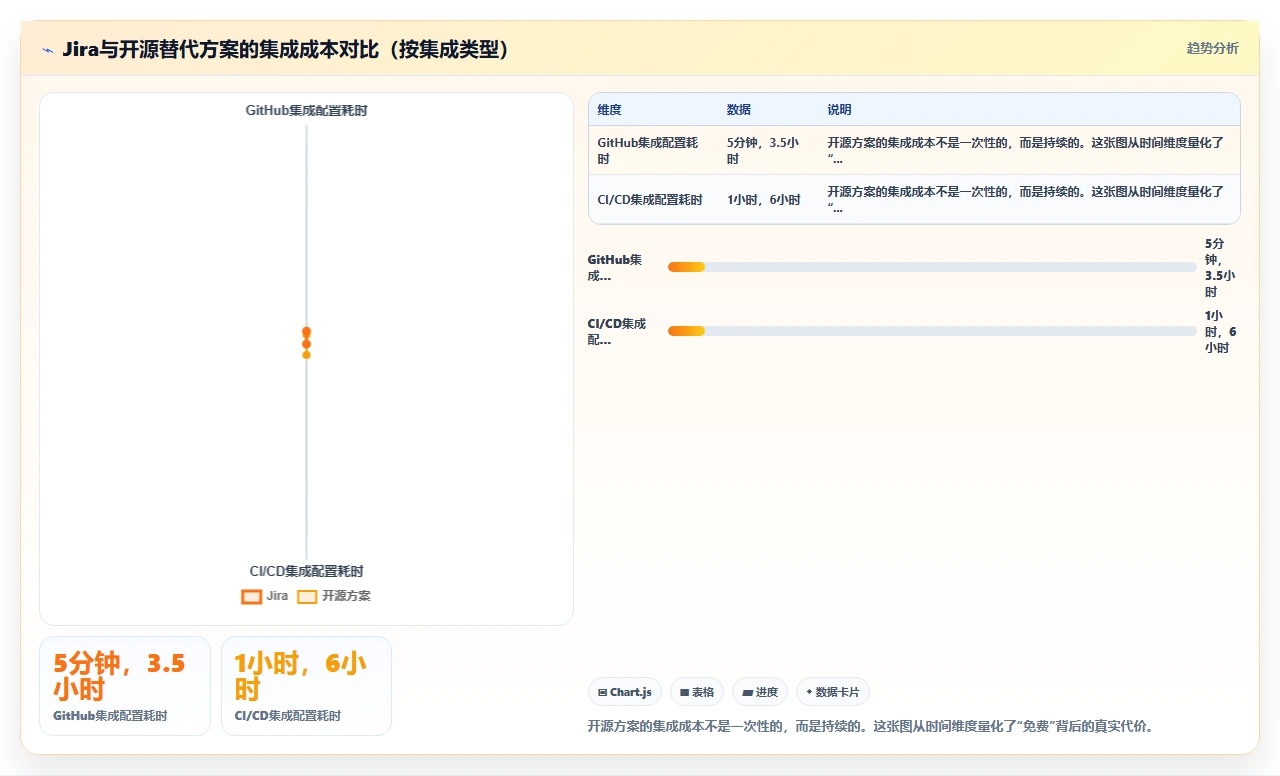The image size is (1280, 776).
Task: Click the description cell in the GitHub table row
Action: click(1029, 151)
